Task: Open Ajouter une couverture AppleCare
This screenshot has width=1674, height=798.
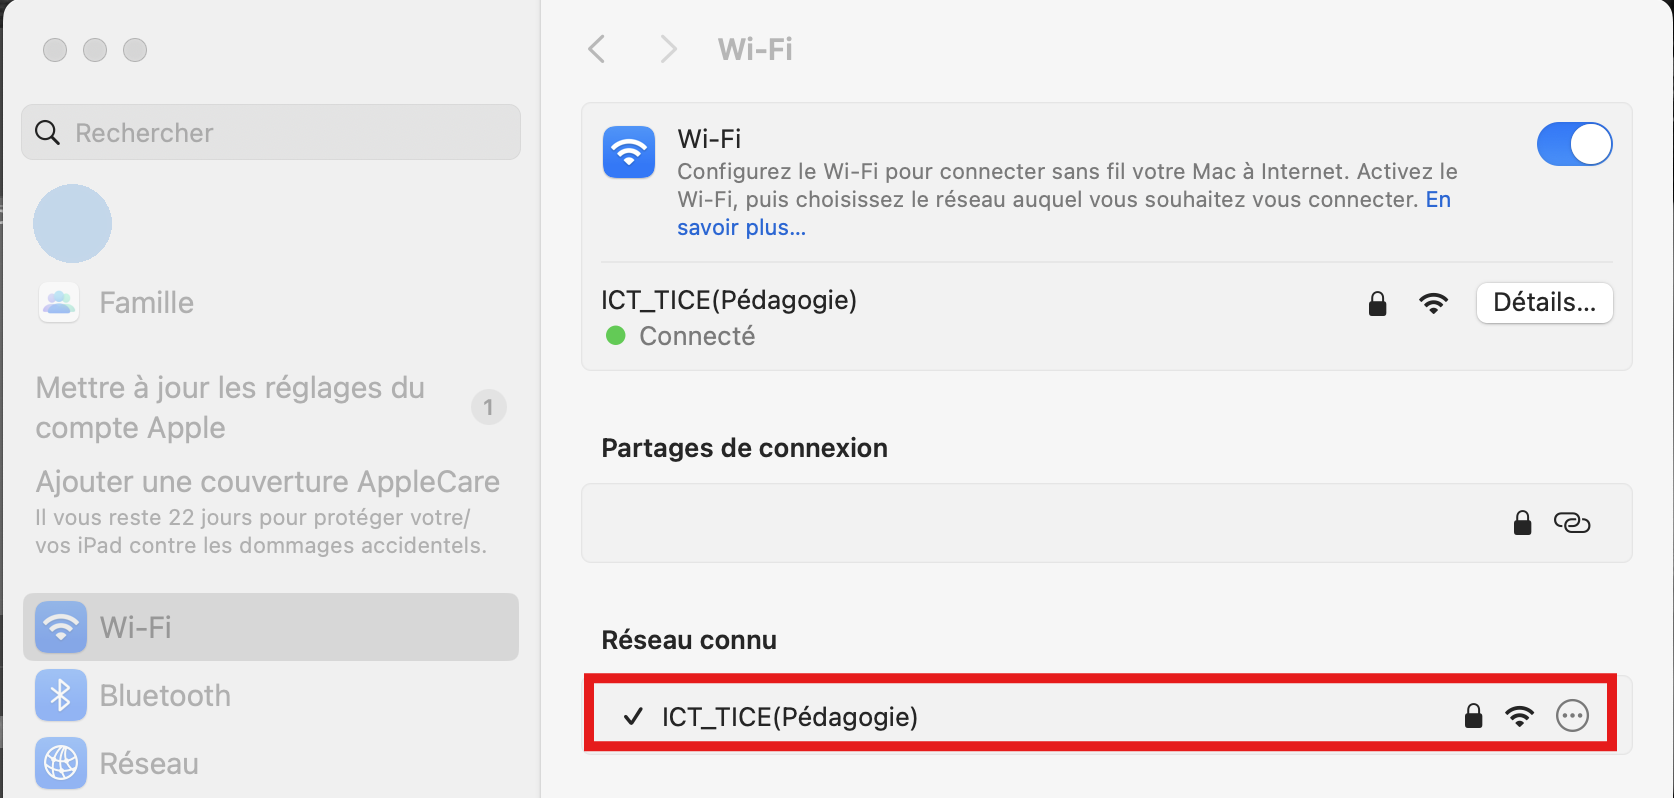Action: pyautogui.click(x=267, y=481)
